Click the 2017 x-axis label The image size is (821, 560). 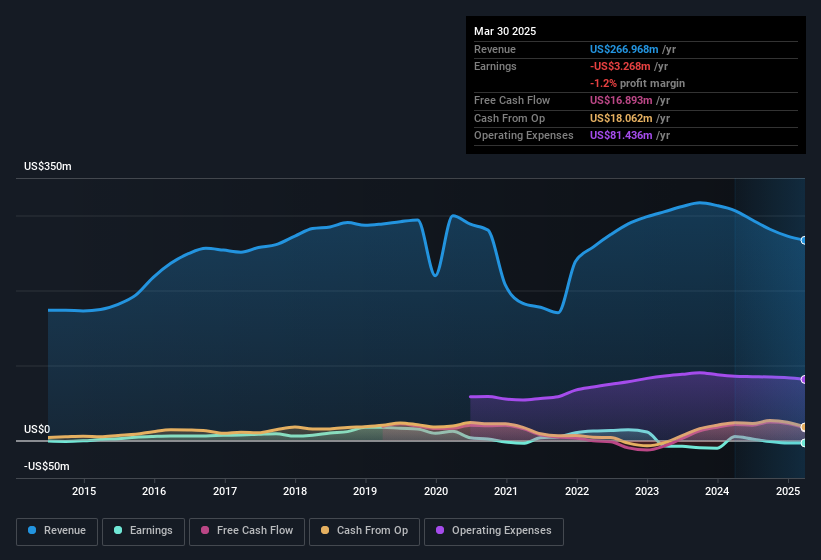225,491
